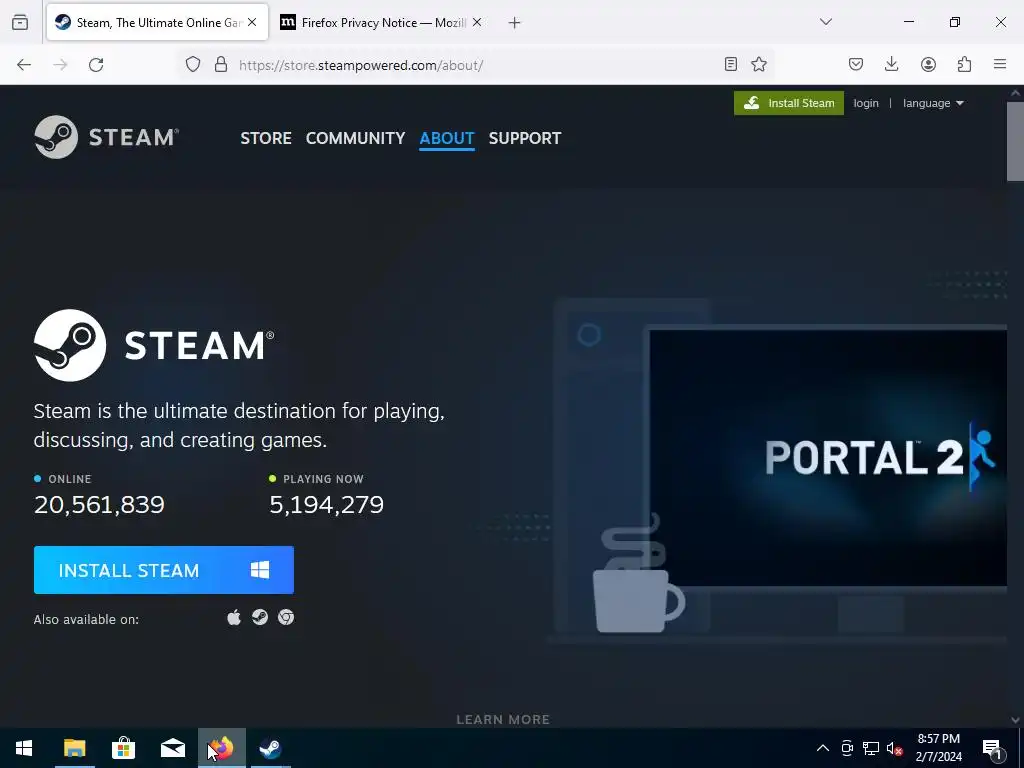Switch to Firefox Privacy Notice tab
The width and height of the screenshot is (1024, 768).
381,22
